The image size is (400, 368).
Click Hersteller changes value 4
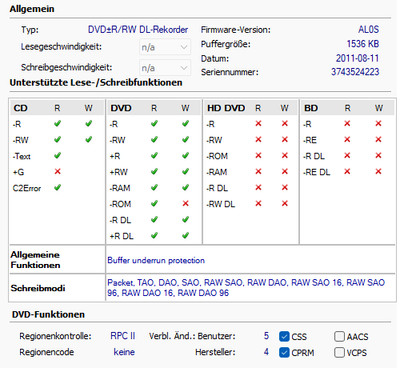coord(266,352)
